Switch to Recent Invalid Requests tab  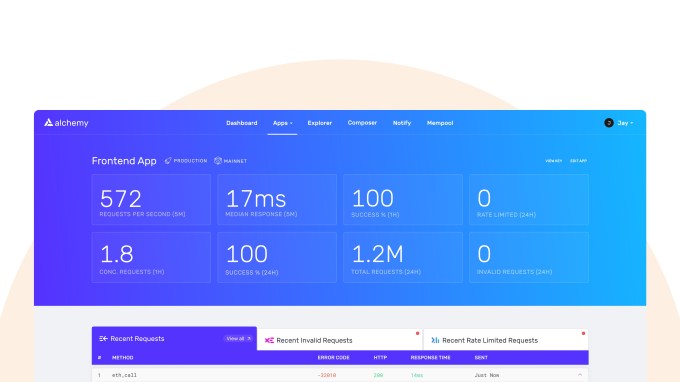coord(340,340)
